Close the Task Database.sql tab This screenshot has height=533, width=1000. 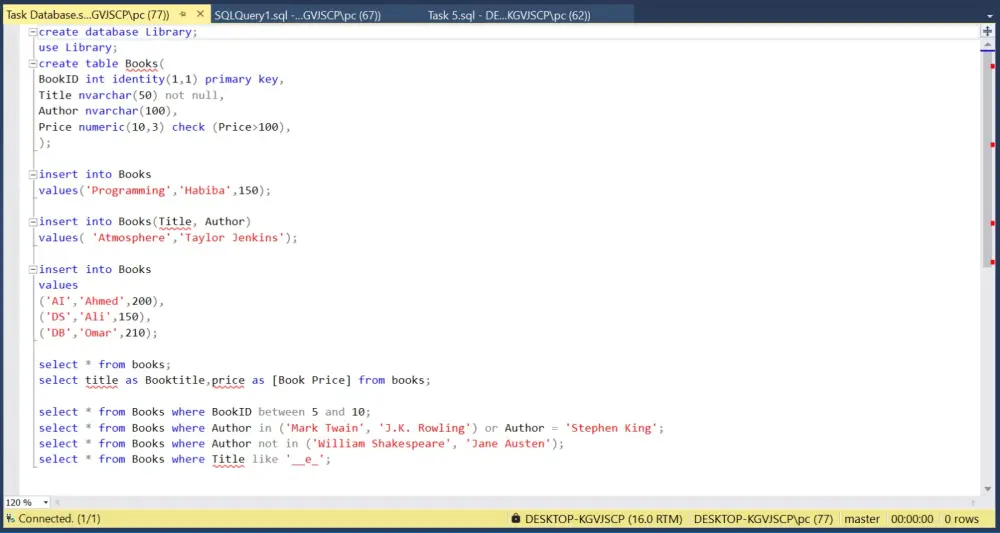(x=200, y=15)
